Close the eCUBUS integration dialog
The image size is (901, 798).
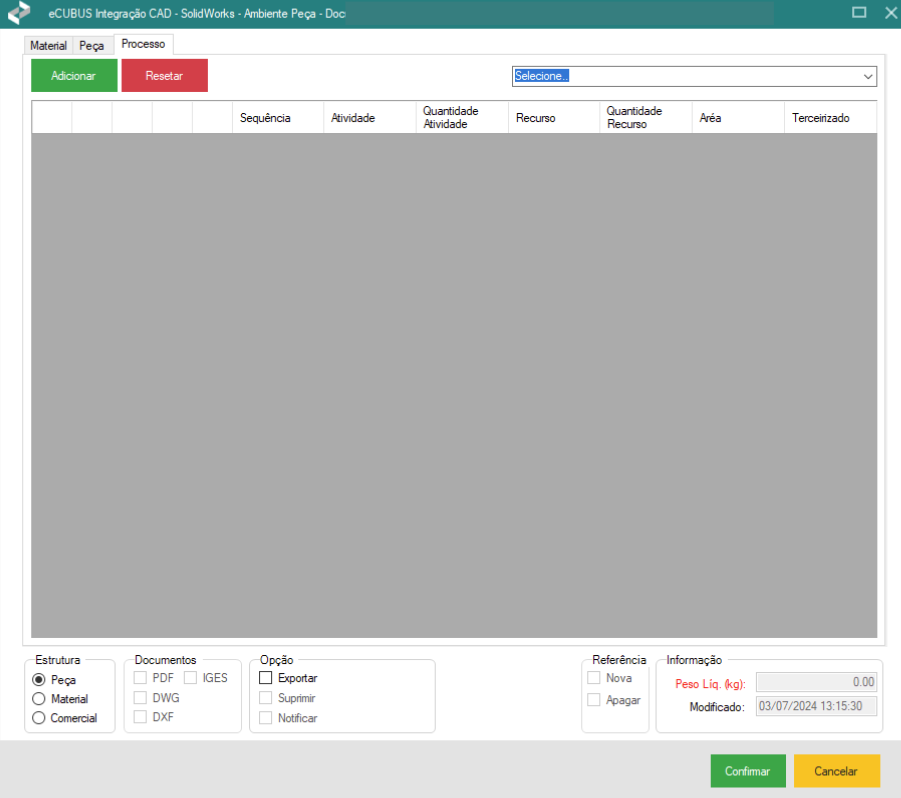(x=890, y=13)
